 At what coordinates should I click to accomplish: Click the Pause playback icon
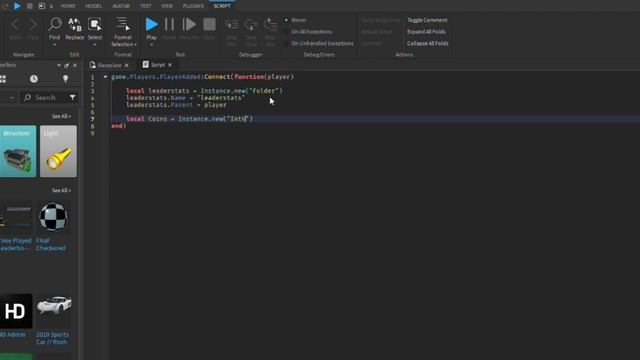coord(169,24)
